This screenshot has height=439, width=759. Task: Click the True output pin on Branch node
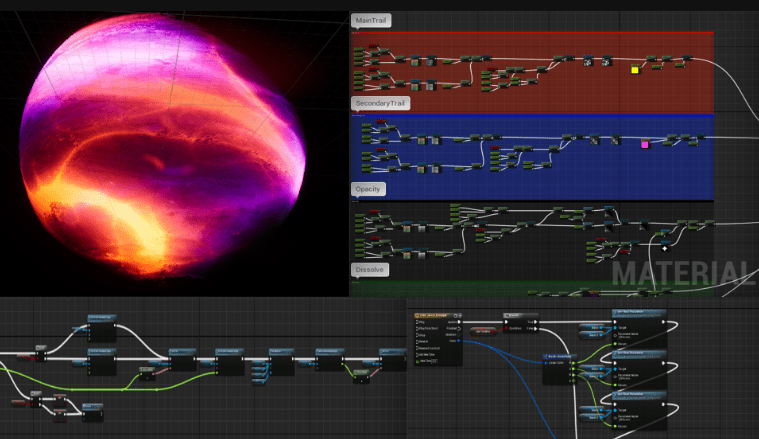pyautogui.click(x=535, y=322)
